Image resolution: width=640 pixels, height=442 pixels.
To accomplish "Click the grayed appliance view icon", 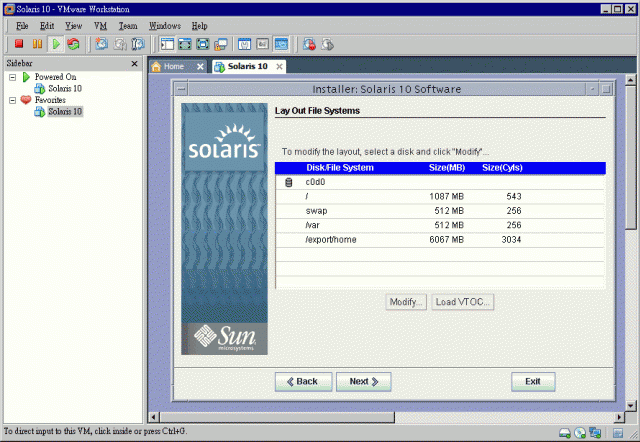I will [x=262, y=44].
